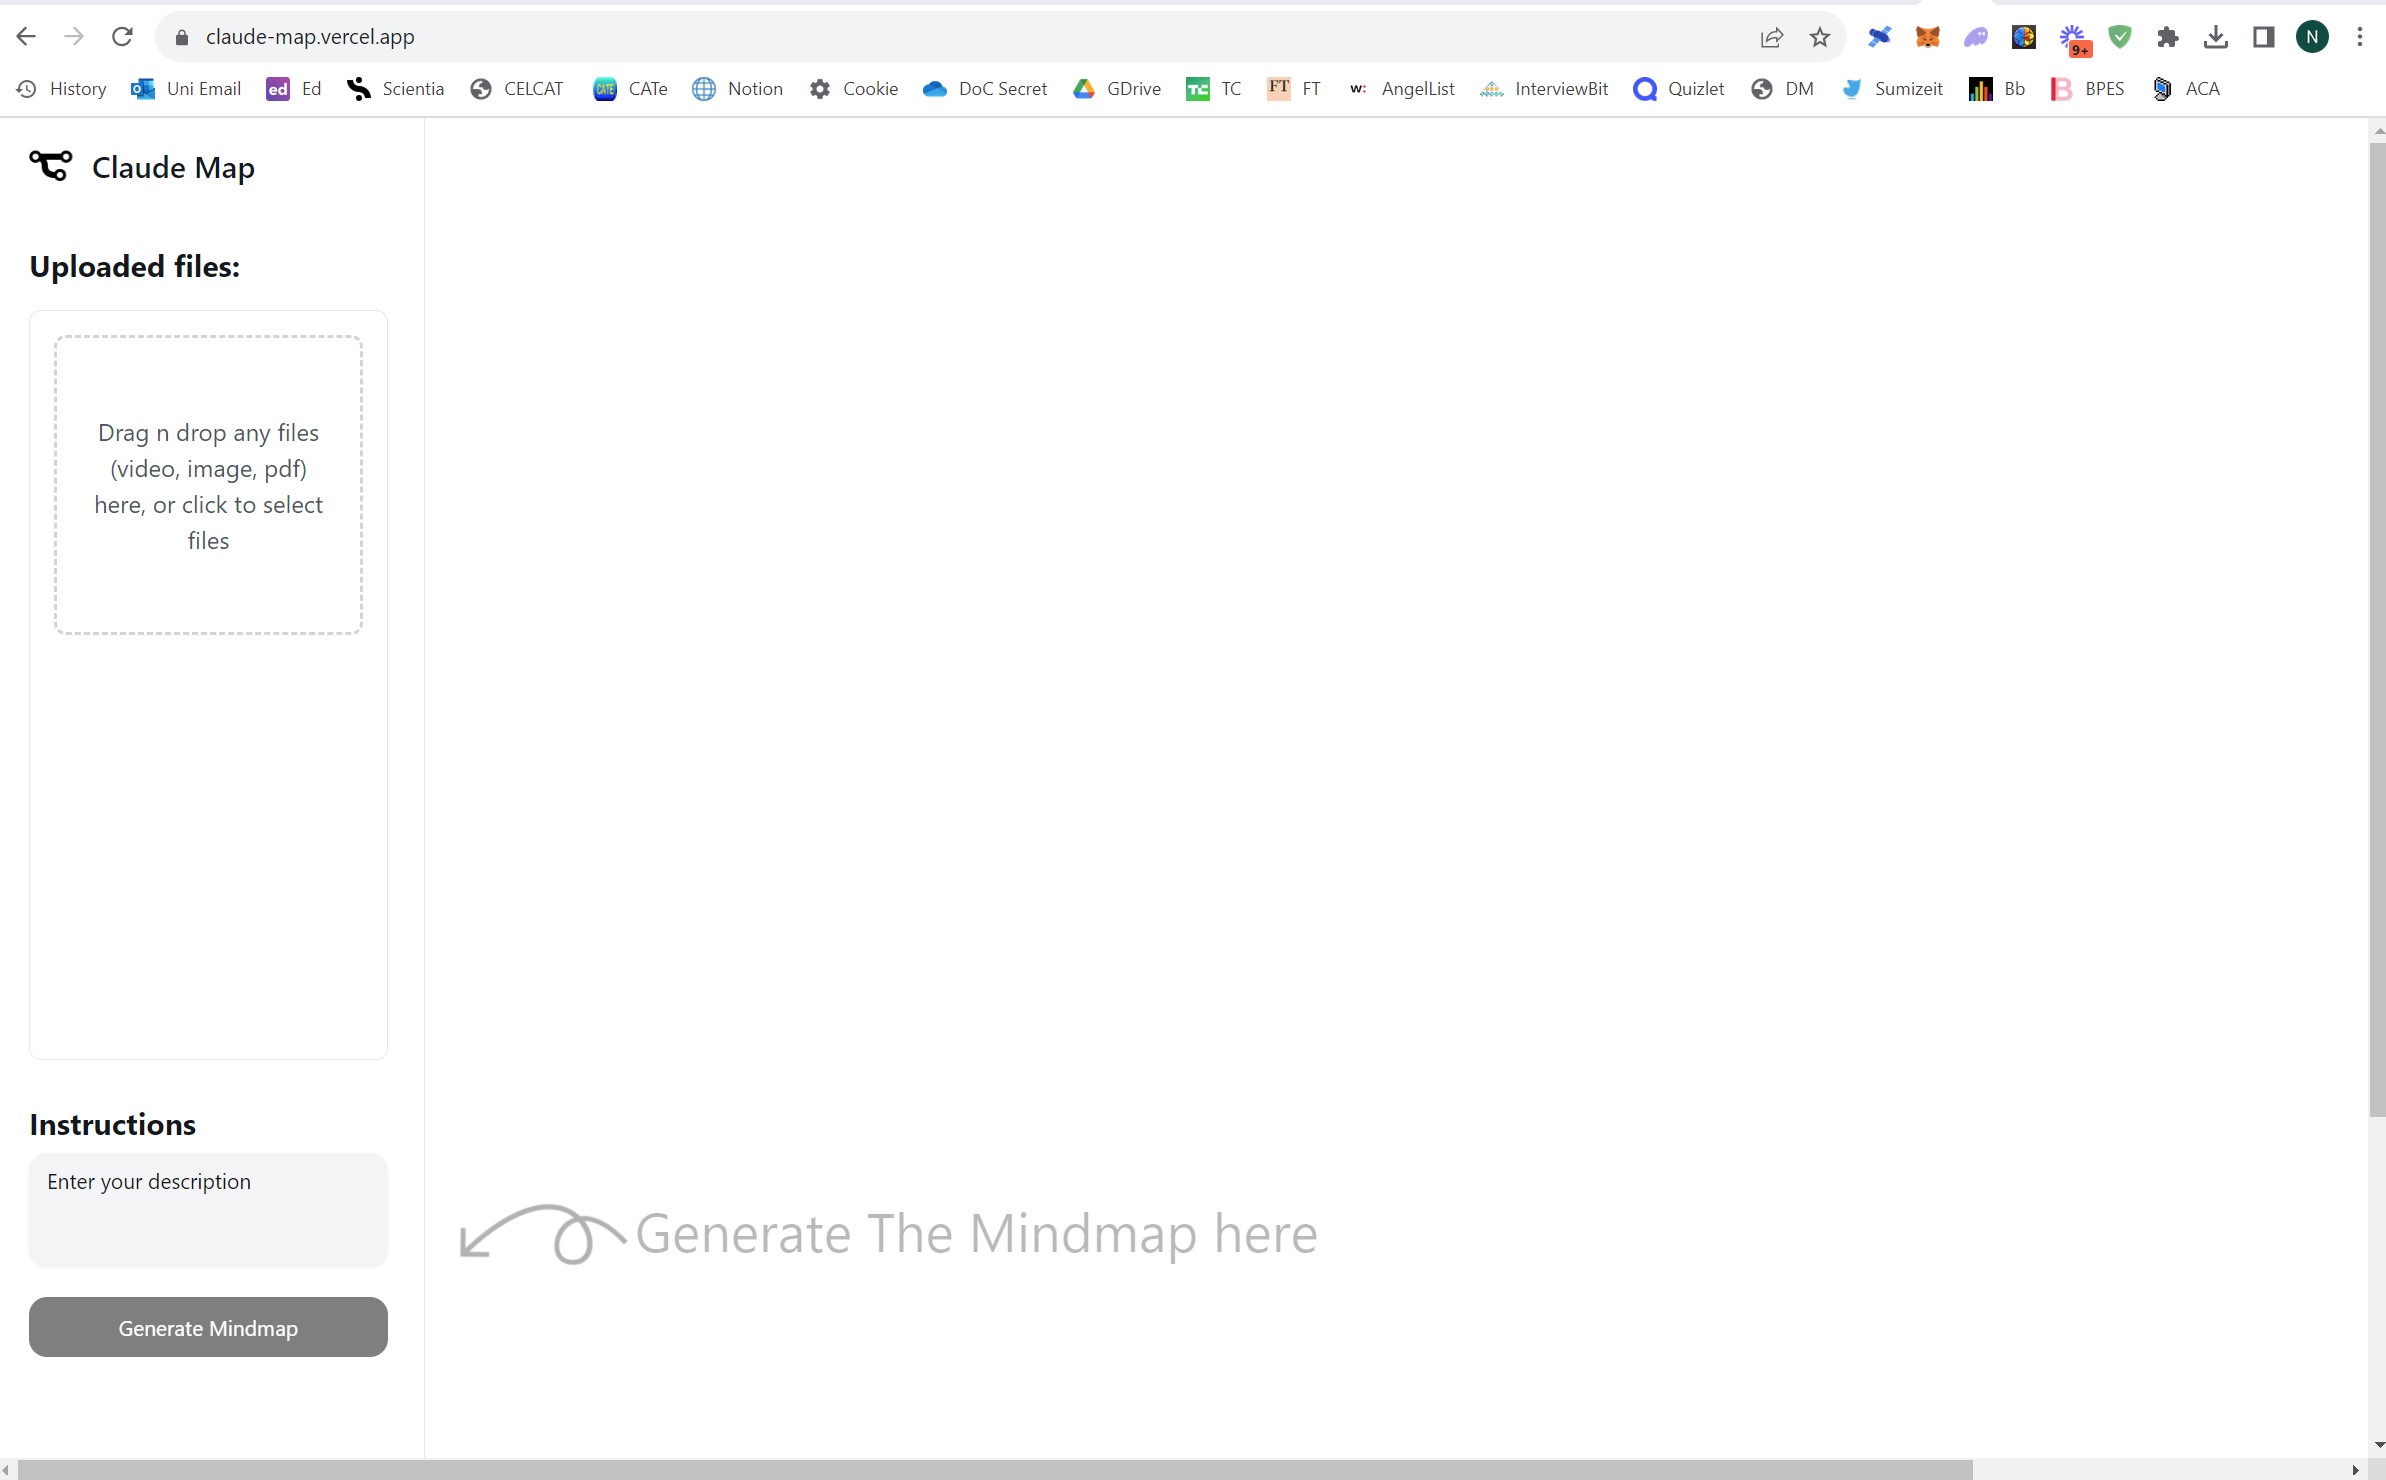Toggle the browser side panel icon

pos(2263,37)
